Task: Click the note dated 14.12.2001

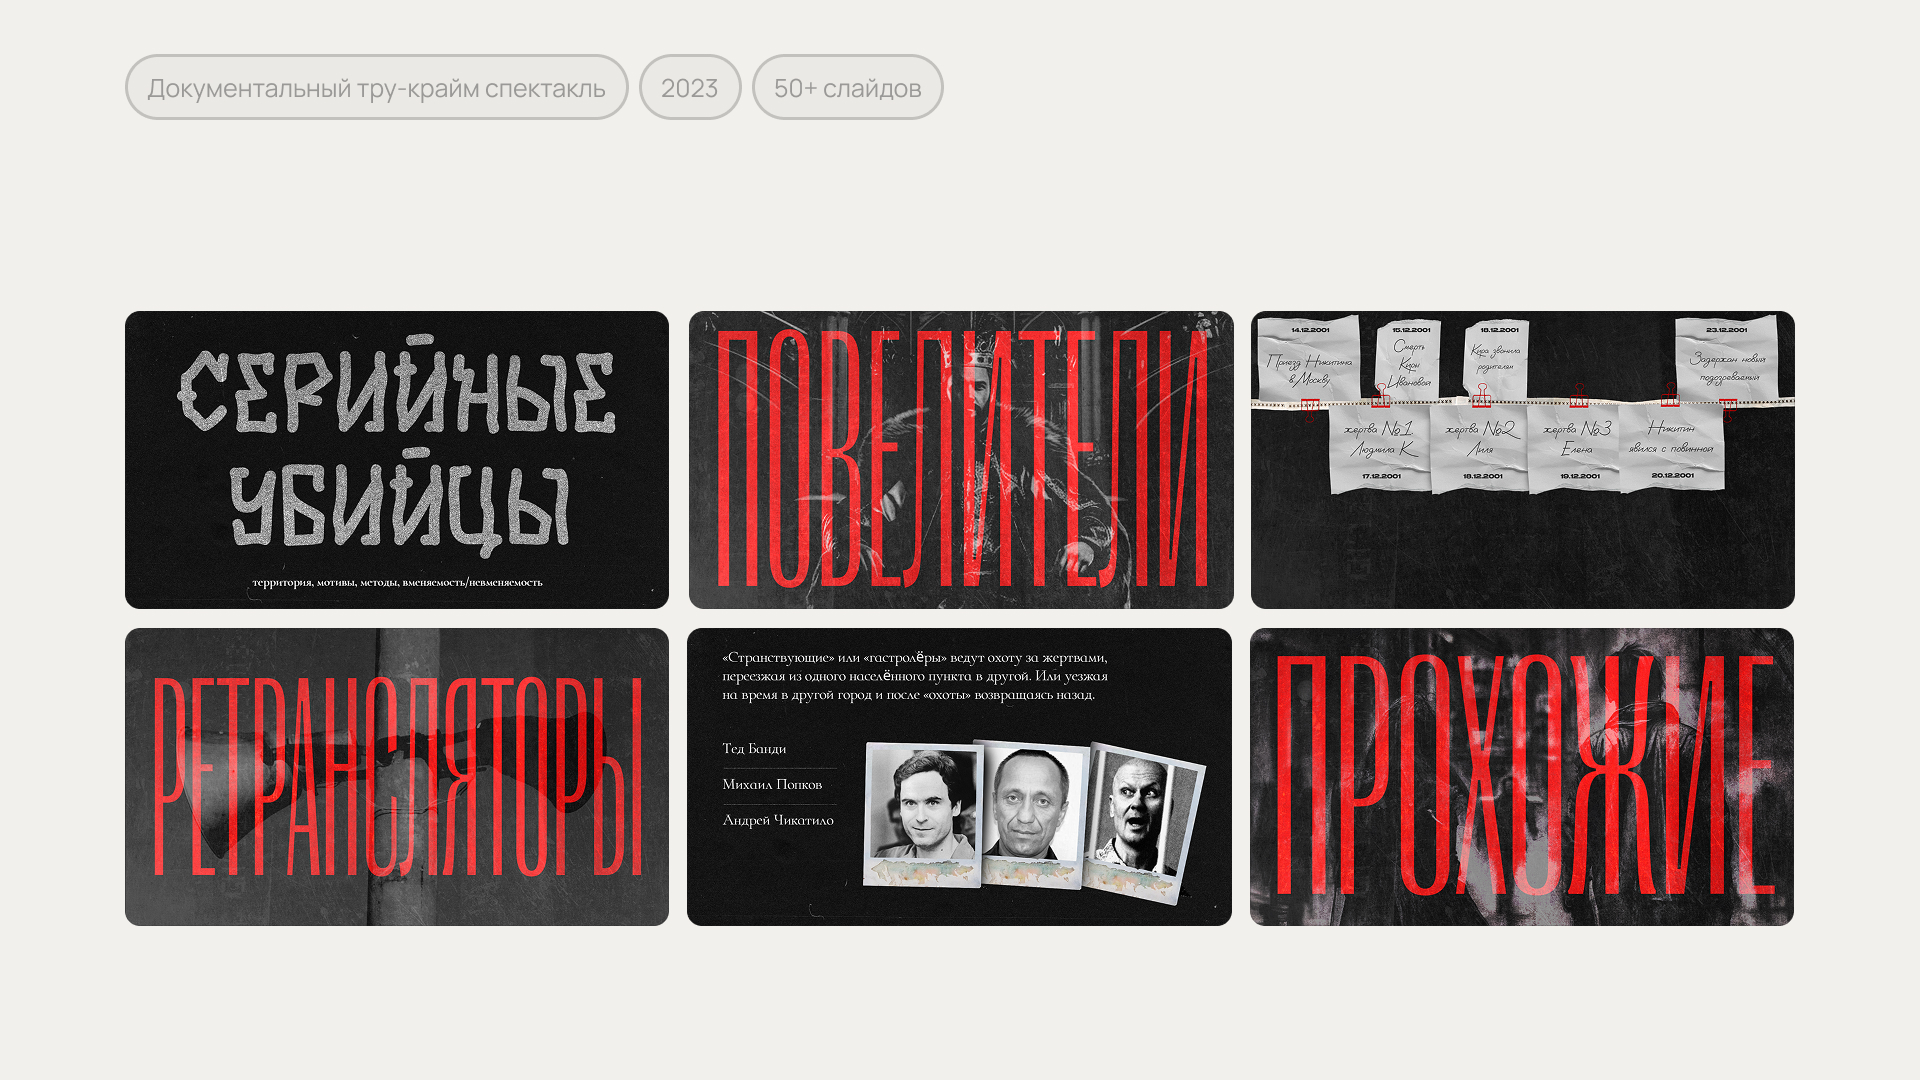Action: (x=1310, y=360)
